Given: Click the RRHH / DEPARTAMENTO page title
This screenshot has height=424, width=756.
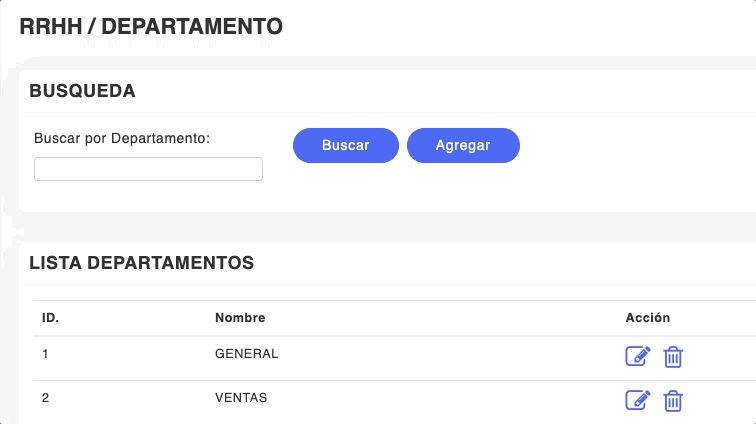Looking at the screenshot, I should point(151,27).
